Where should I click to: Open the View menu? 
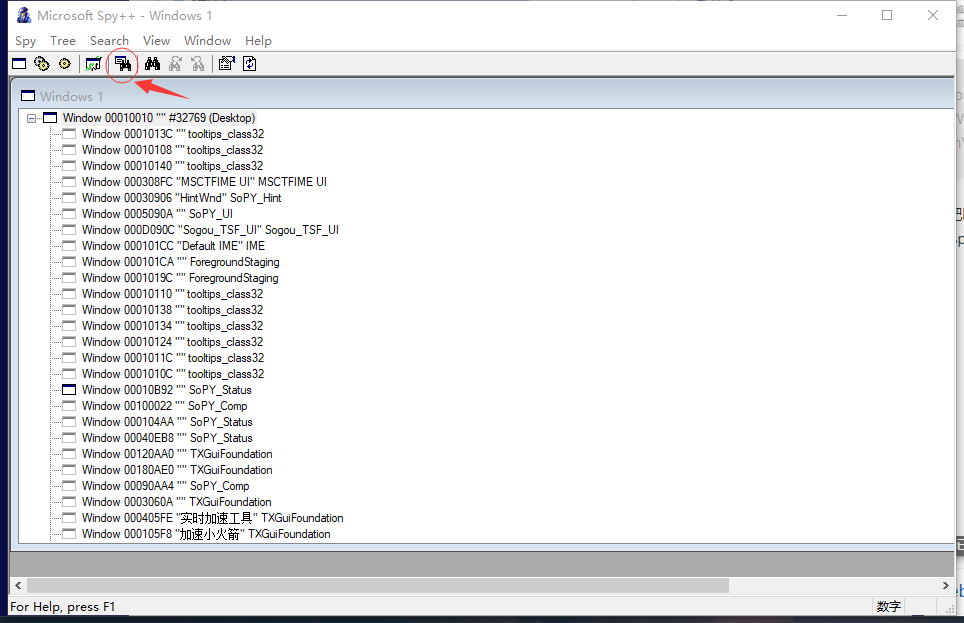pyautogui.click(x=156, y=41)
